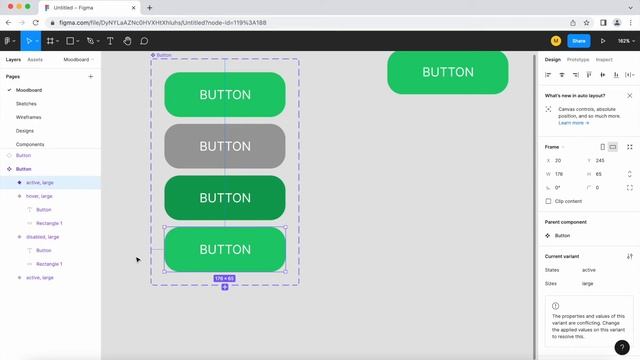The image size is (640, 360).
Task: Enable Clip content checkbox
Action: point(548,201)
